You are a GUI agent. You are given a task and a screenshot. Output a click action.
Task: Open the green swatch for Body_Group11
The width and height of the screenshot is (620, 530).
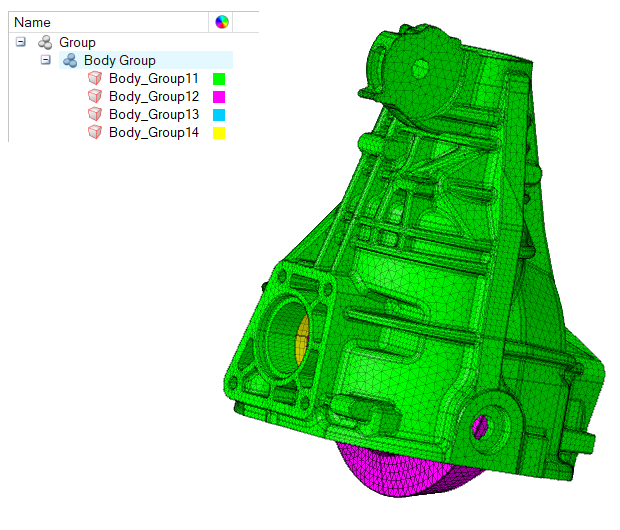click(219, 79)
